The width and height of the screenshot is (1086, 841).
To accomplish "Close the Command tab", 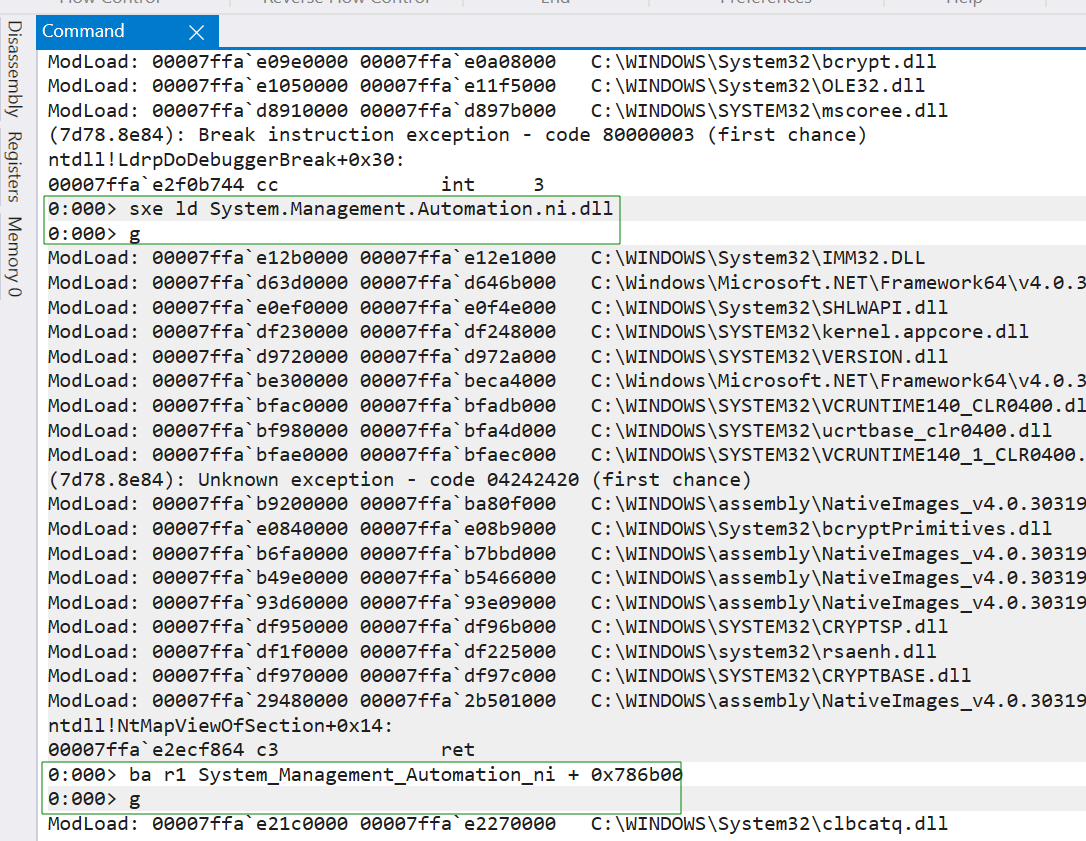I will [197, 33].
